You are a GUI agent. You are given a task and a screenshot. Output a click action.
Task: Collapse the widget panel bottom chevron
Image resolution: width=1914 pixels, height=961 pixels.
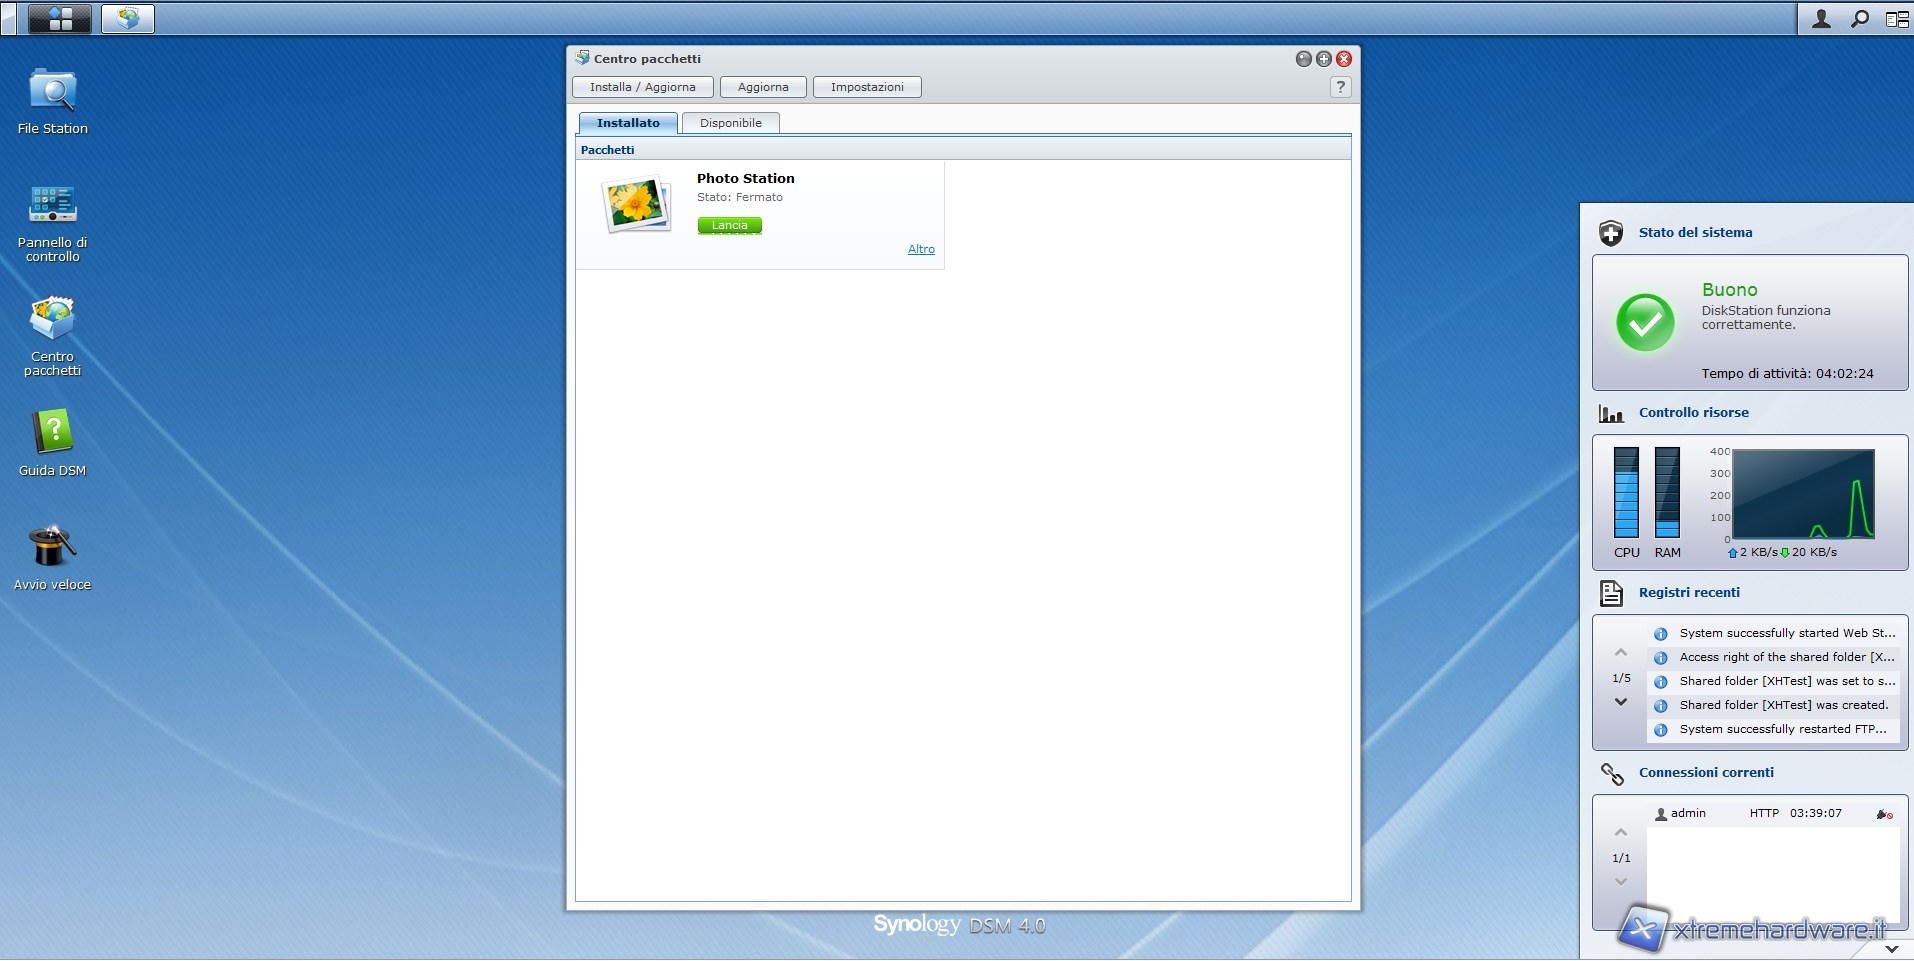1891,948
